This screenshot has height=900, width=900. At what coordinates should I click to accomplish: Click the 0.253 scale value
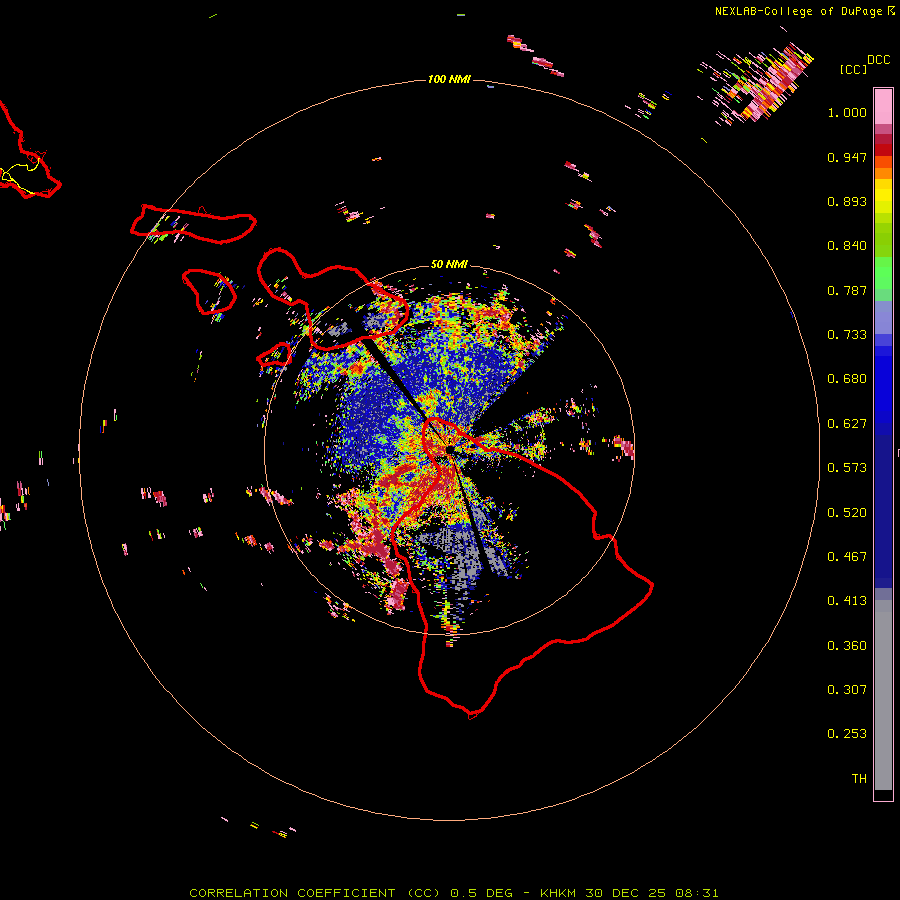pyautogui.click(x=847, y=734)
